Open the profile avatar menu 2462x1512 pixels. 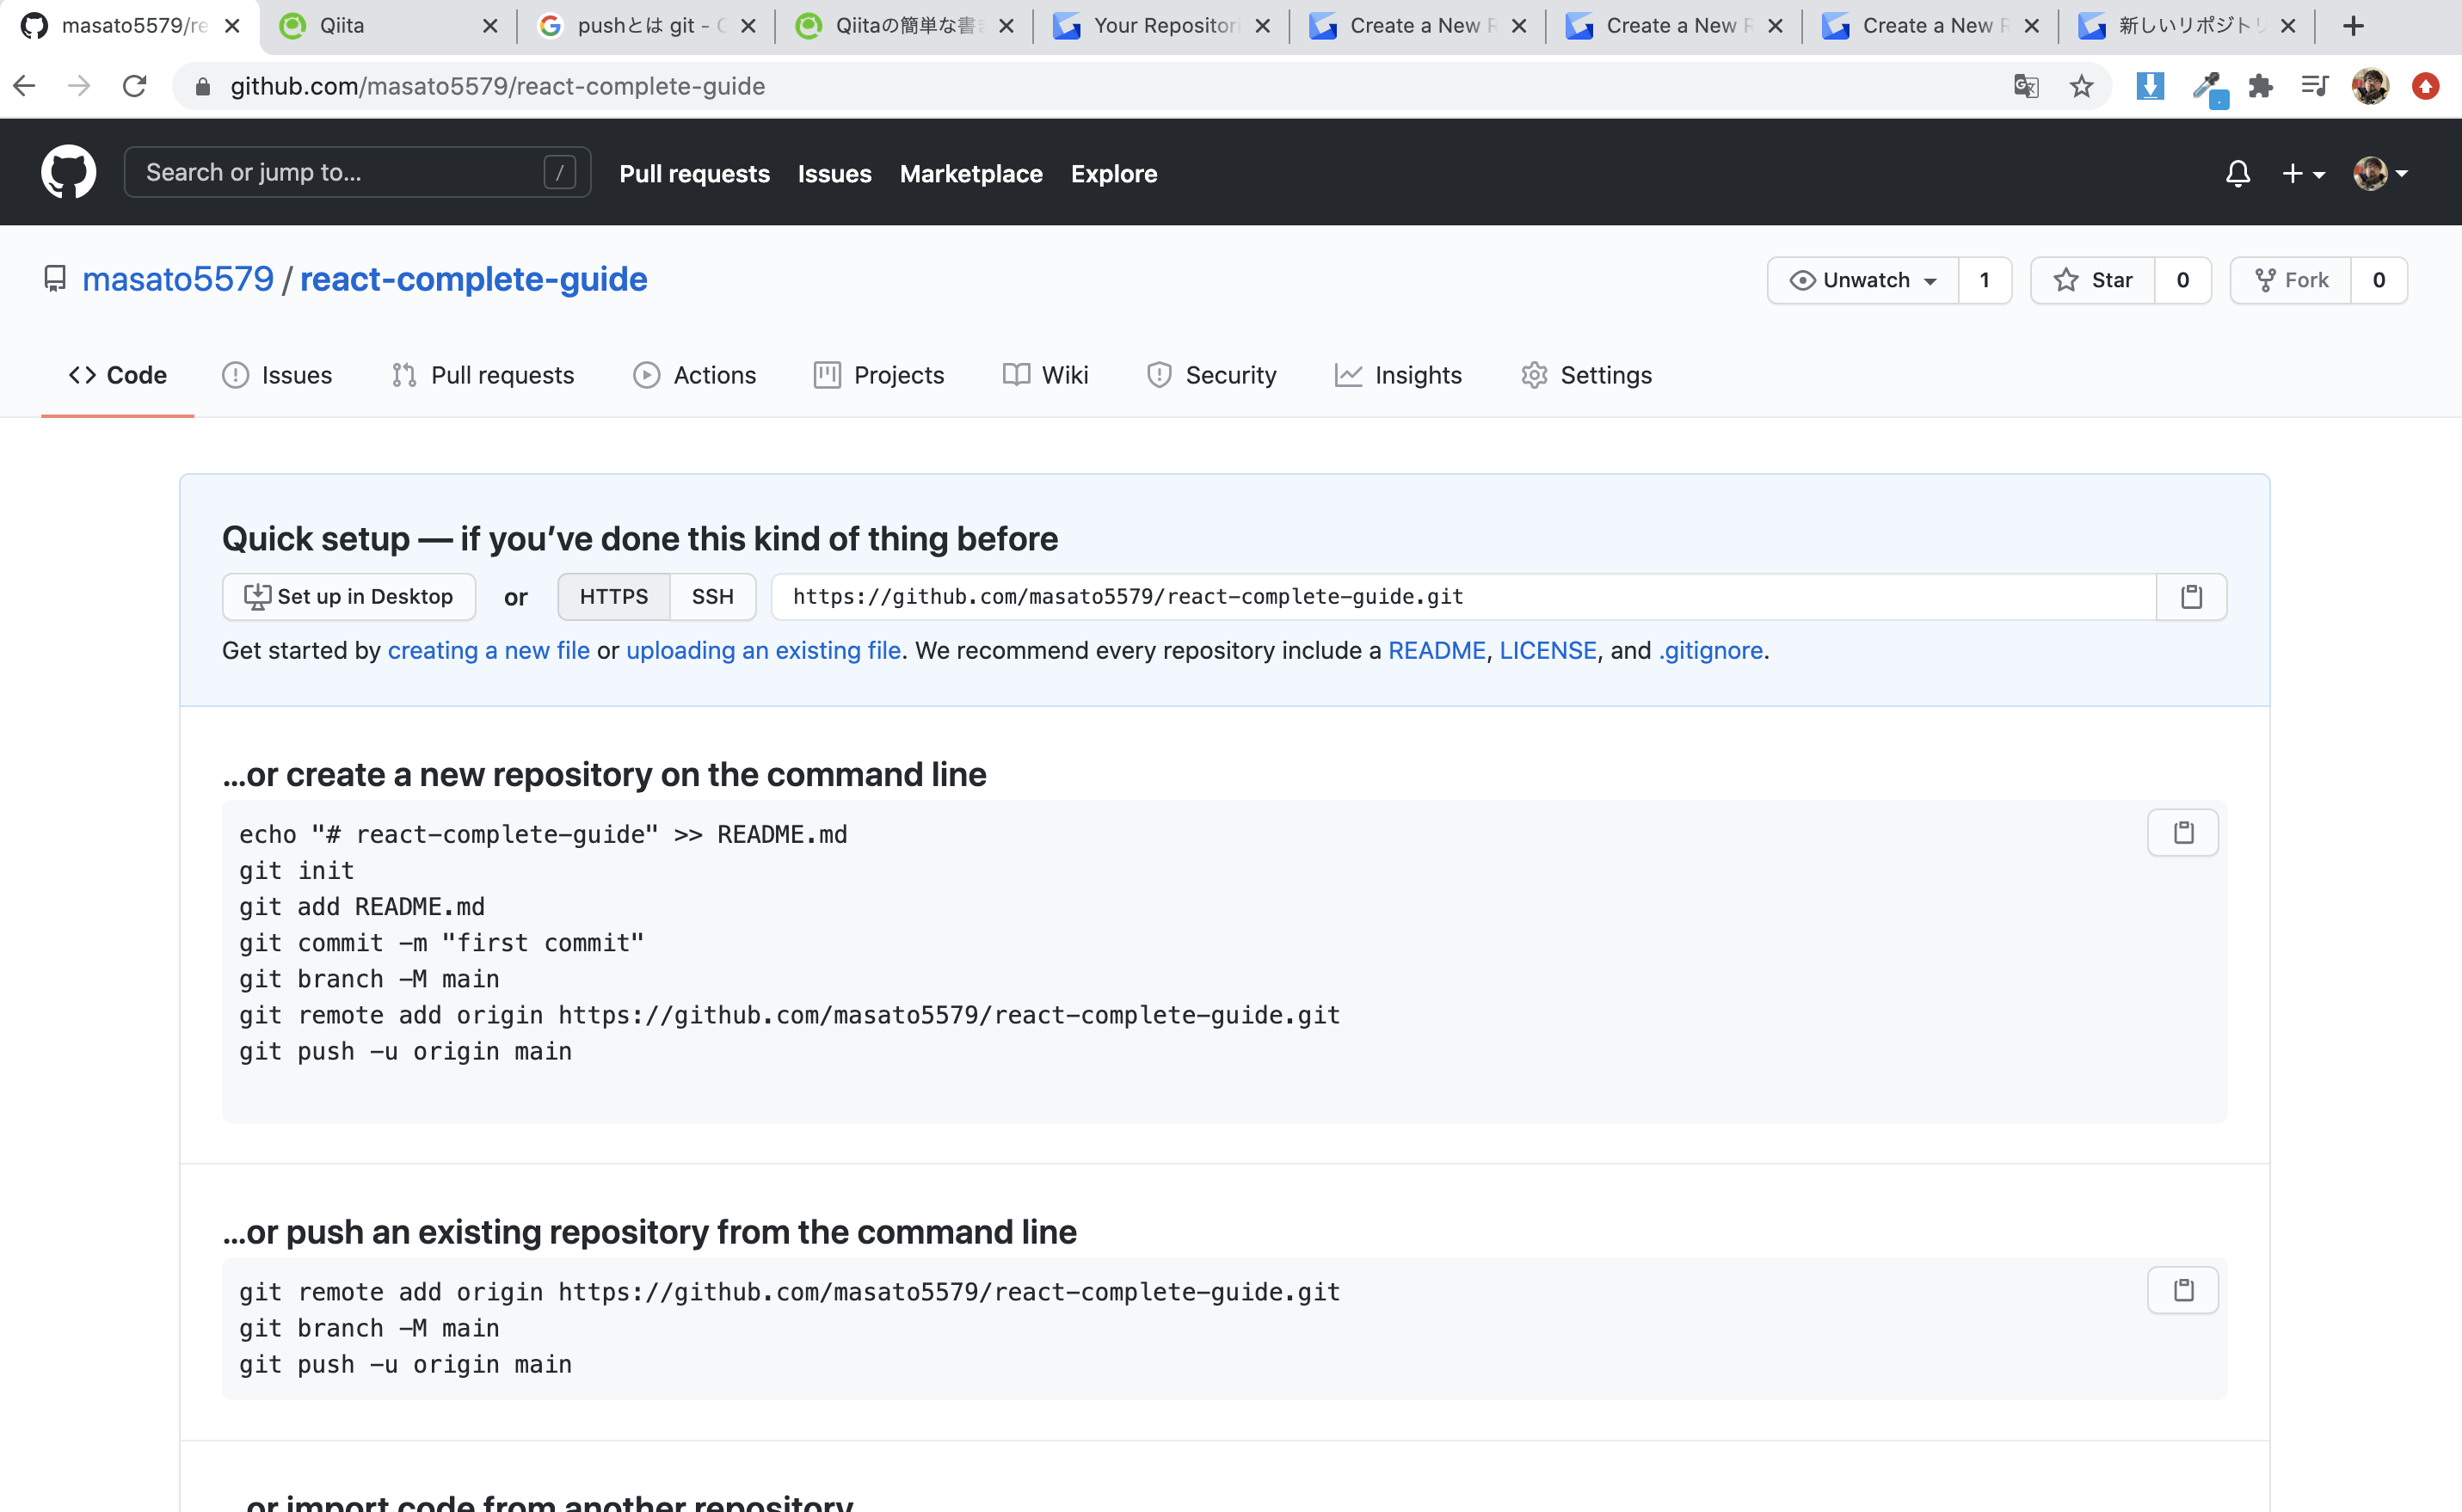click(2381, 173)
